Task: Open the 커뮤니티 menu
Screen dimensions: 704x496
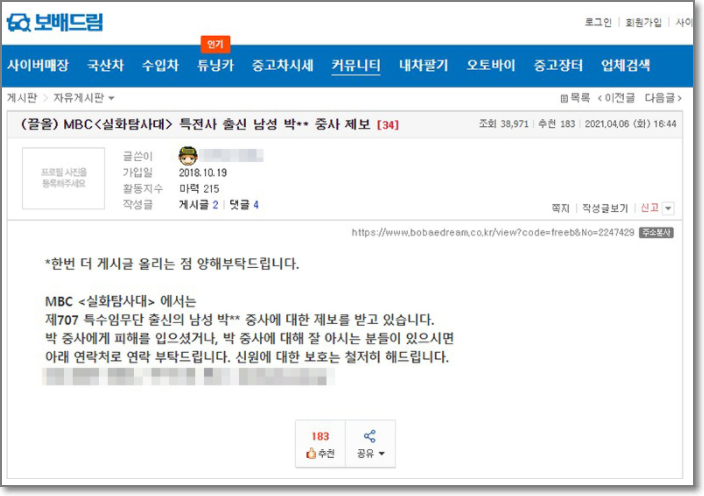Action: click(x=356, y=66)
